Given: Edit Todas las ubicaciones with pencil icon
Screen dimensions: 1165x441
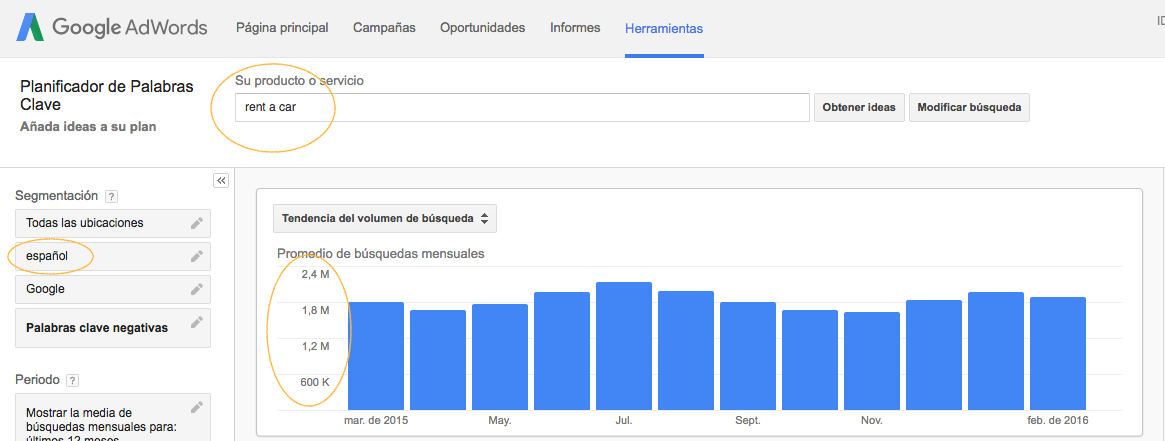Looking at the screenshot, I should pyautogui.click(x=196, y=223).
